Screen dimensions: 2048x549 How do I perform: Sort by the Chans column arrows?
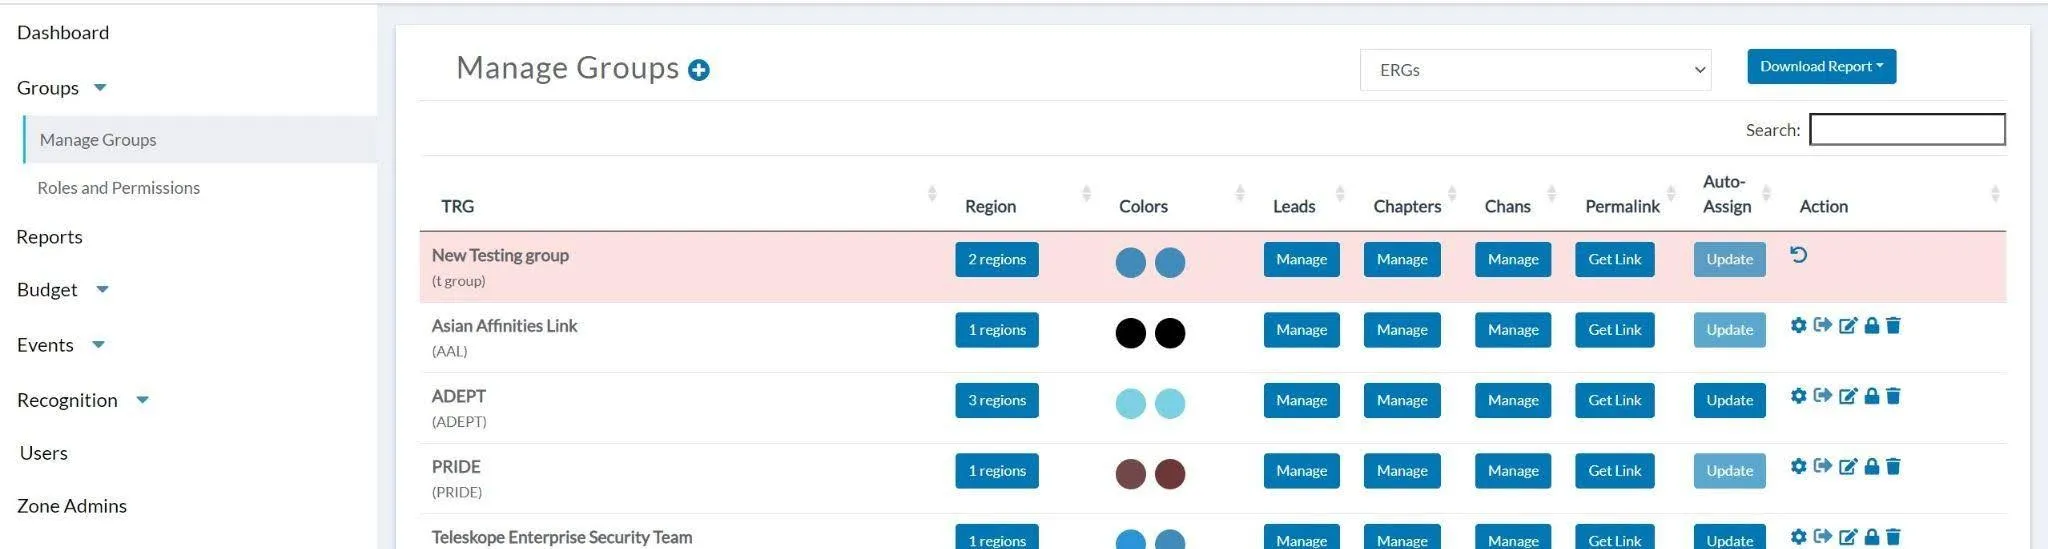tap(1551, 193)
